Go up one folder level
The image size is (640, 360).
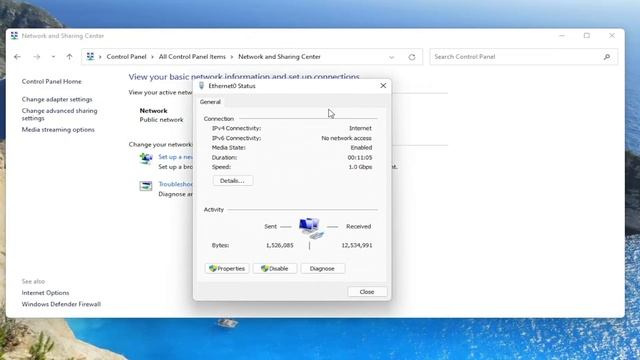(x=69, y=57)
